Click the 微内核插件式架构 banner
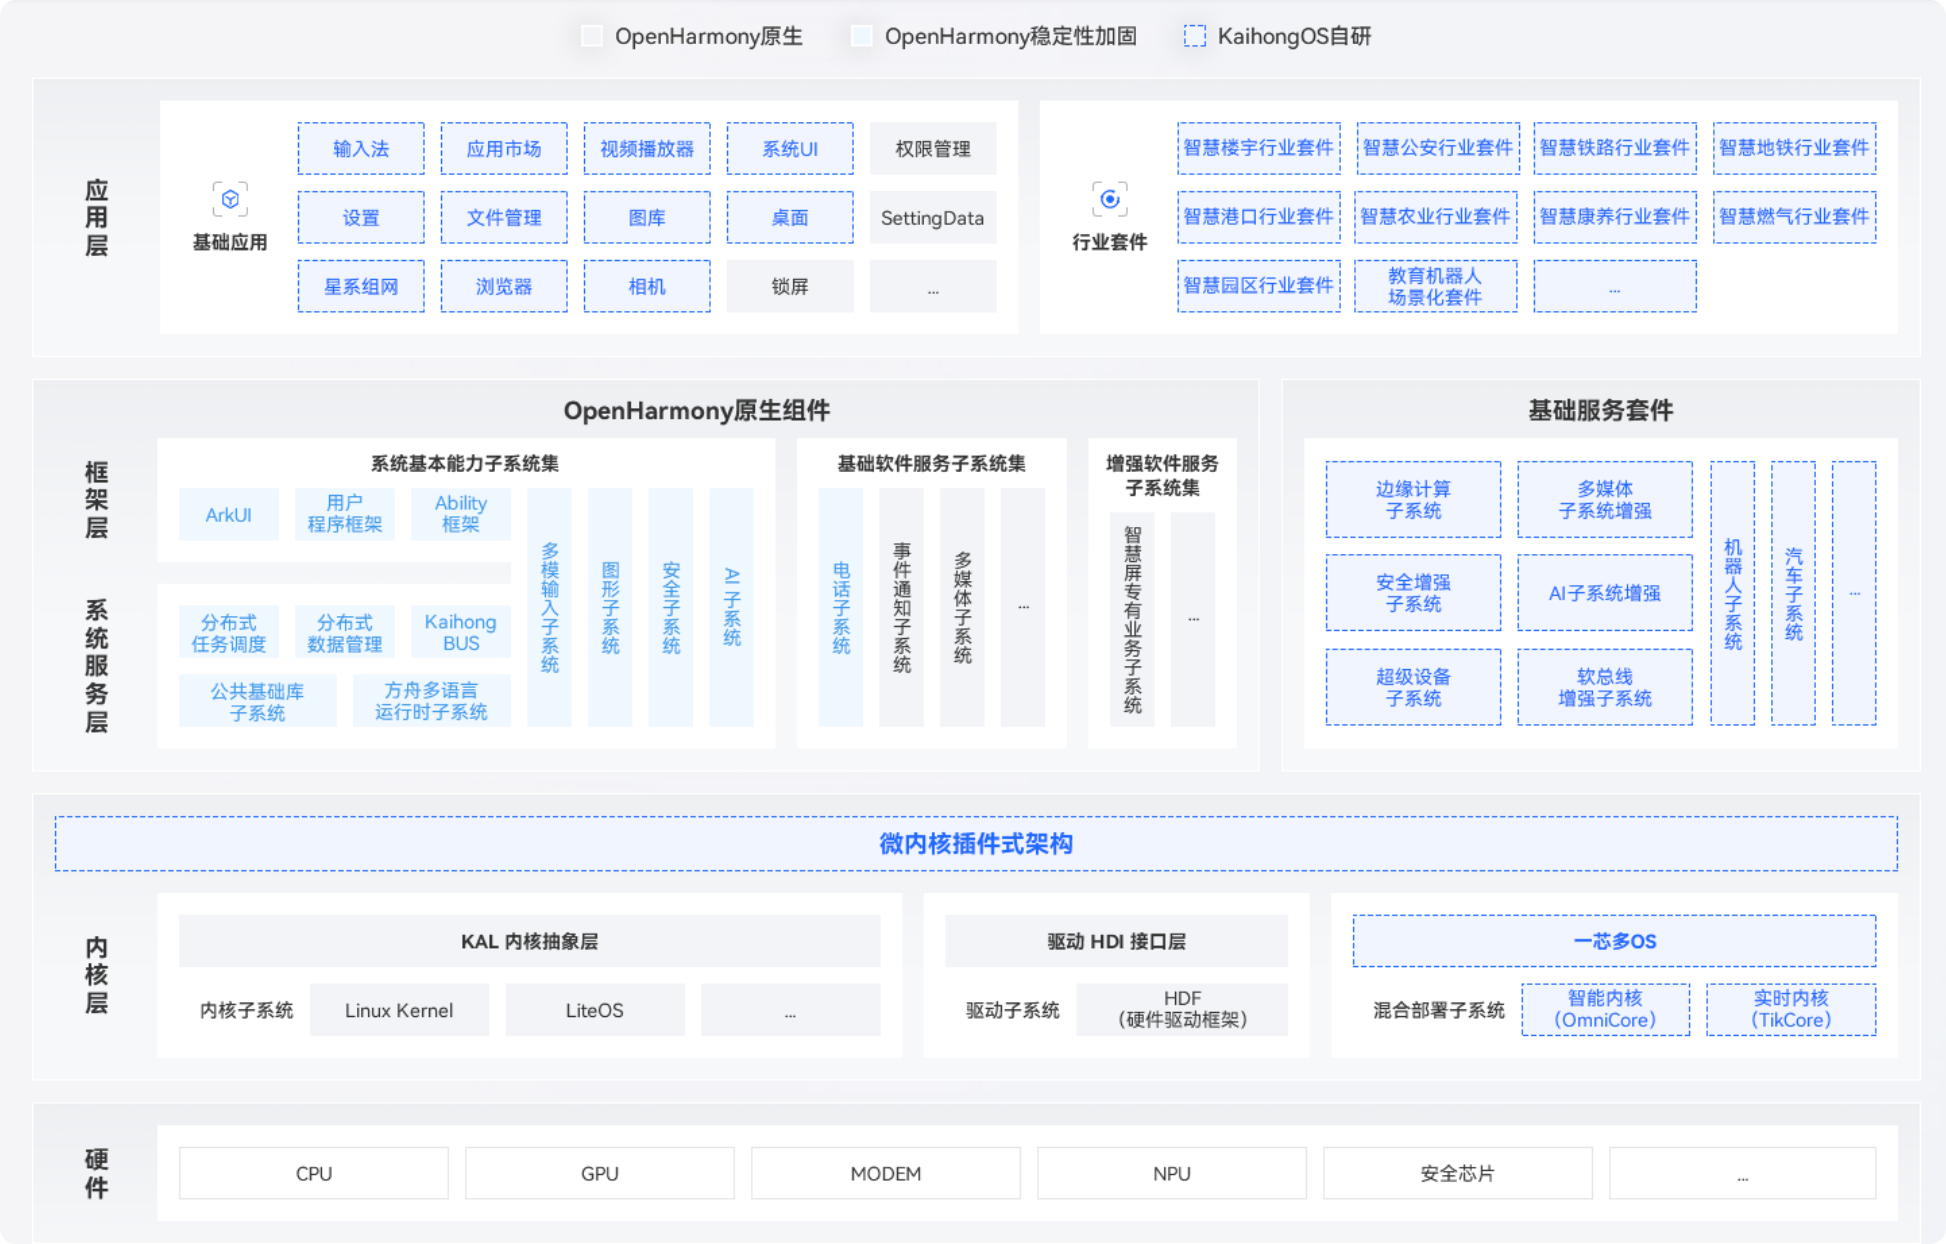 [x=976, y=844]
